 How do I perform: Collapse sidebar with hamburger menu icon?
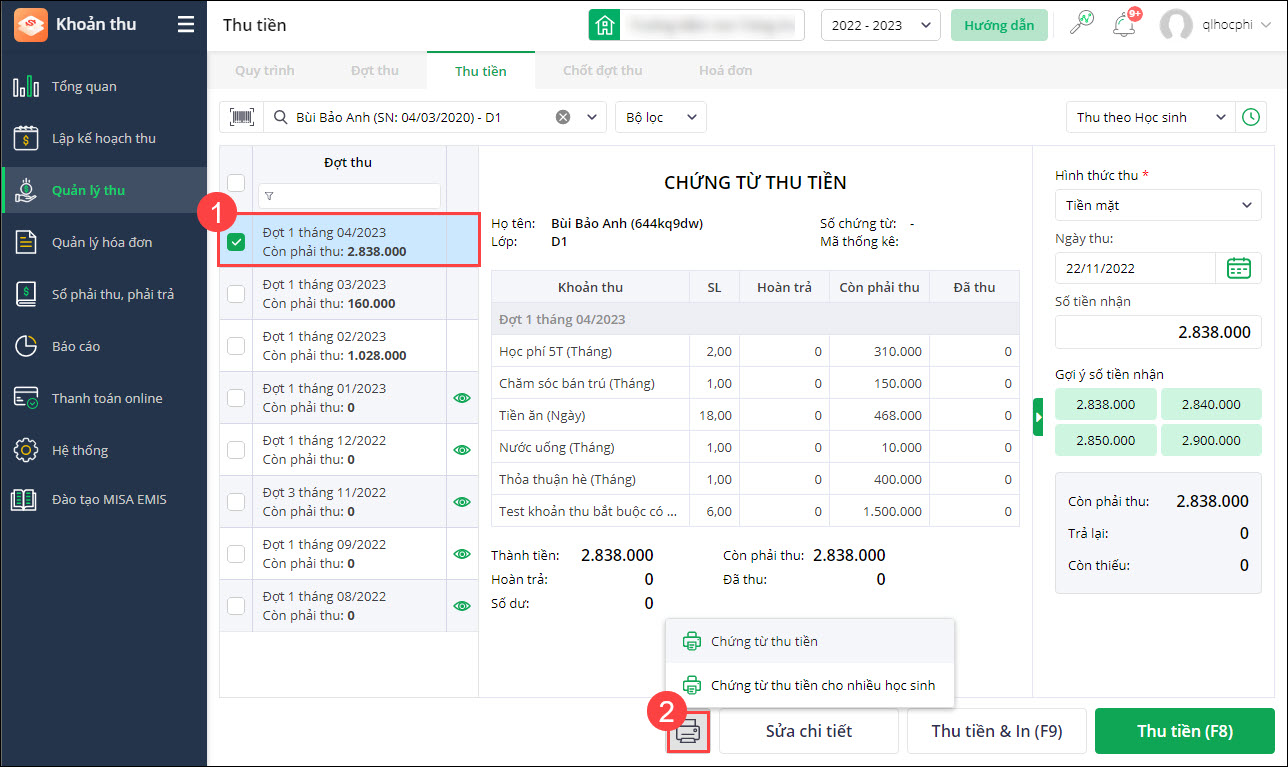click(186, 25)
